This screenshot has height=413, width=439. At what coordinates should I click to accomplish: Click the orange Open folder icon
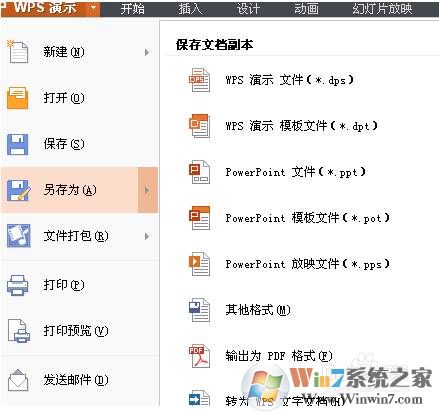18,98
